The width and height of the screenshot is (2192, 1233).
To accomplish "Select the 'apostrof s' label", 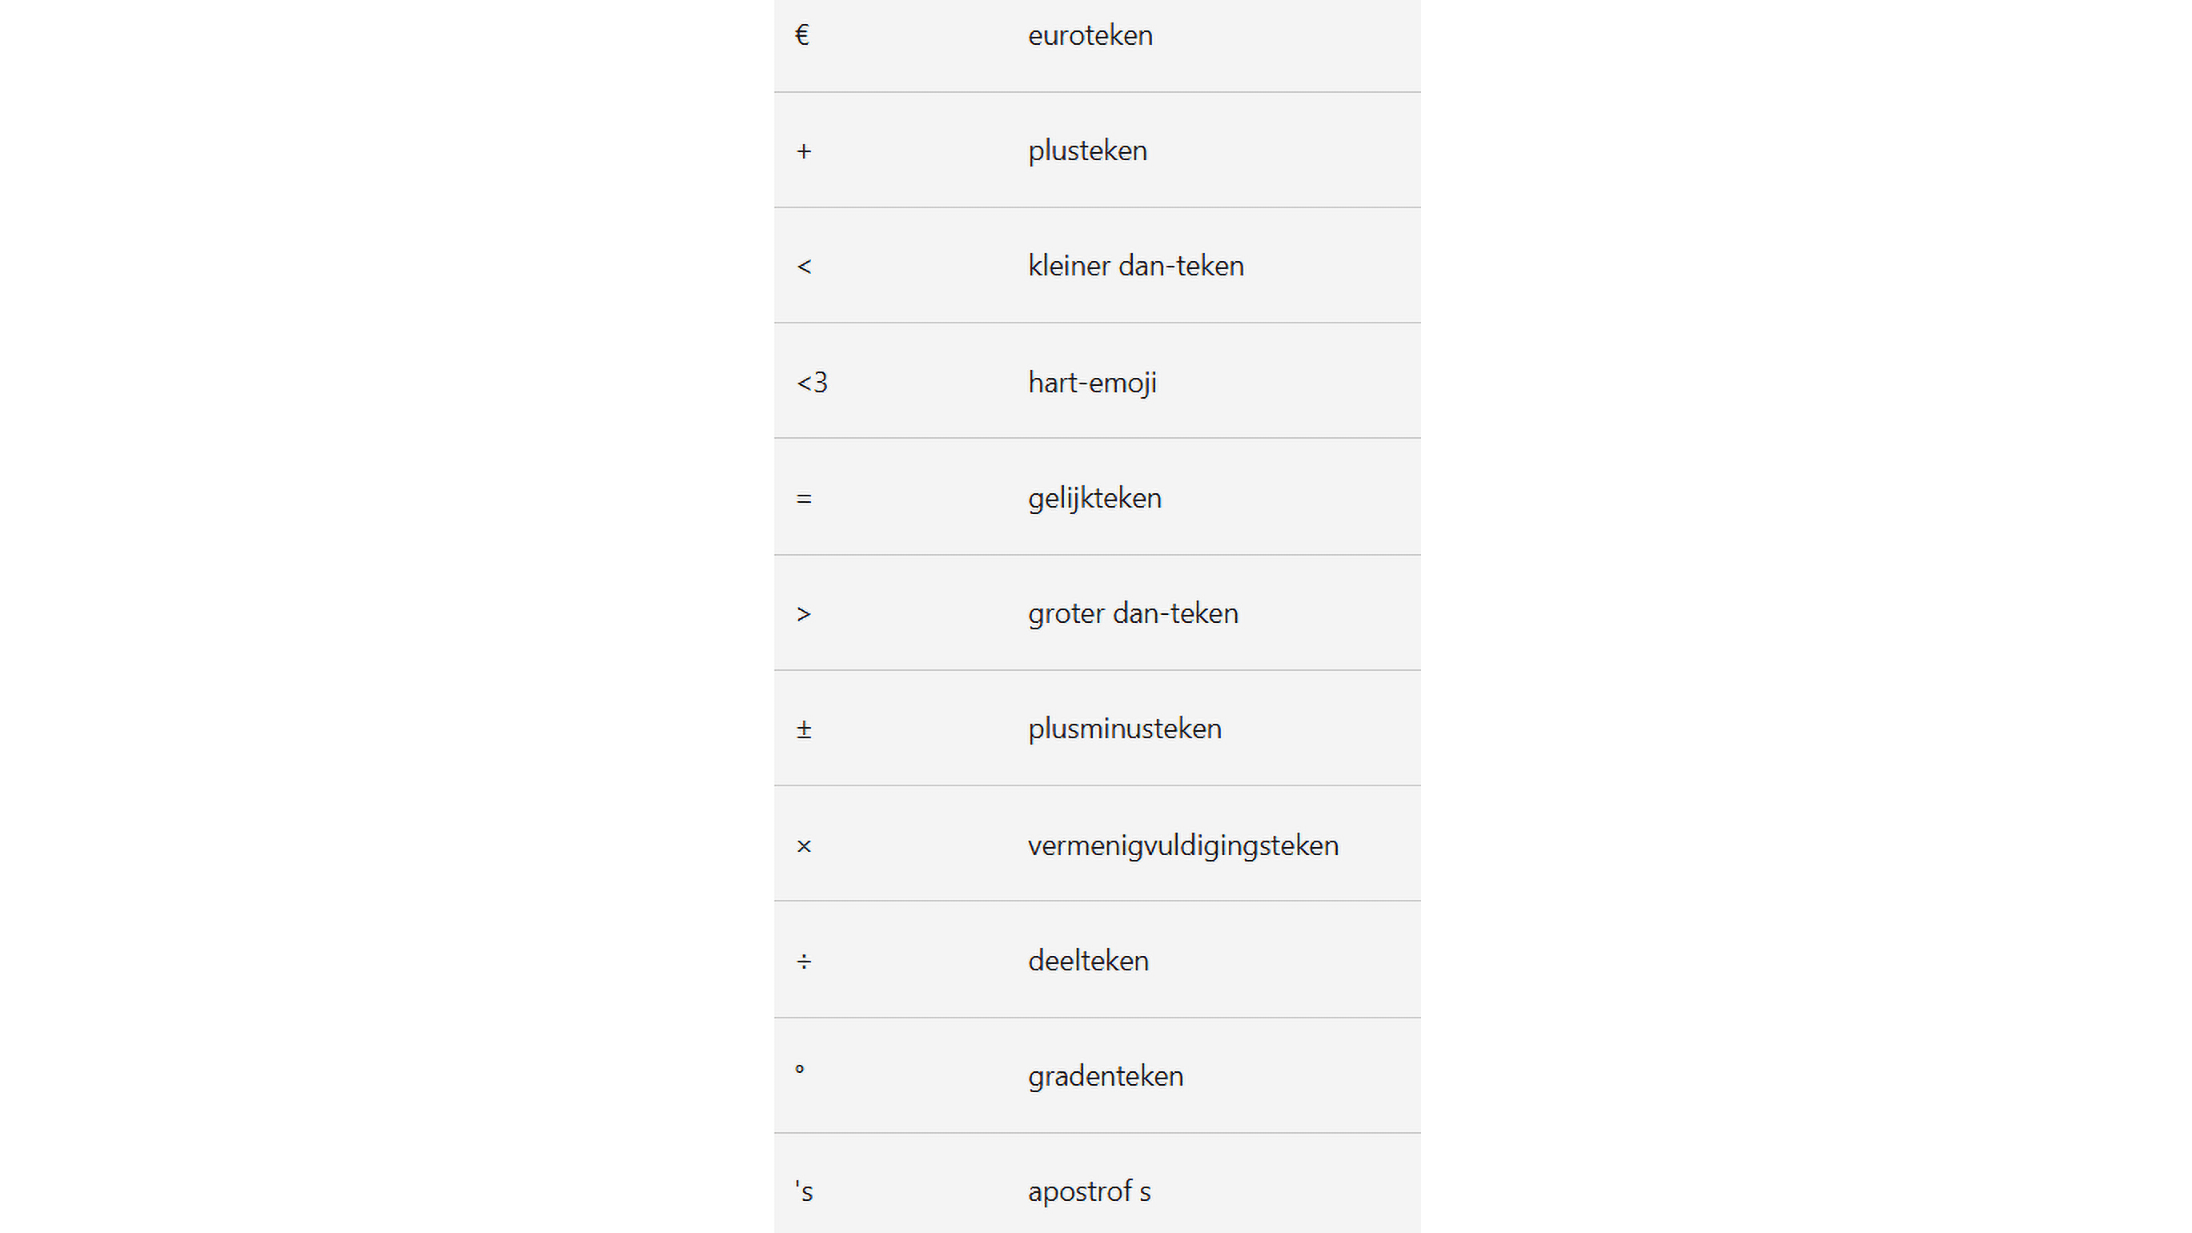I will click(1089, 1192).
